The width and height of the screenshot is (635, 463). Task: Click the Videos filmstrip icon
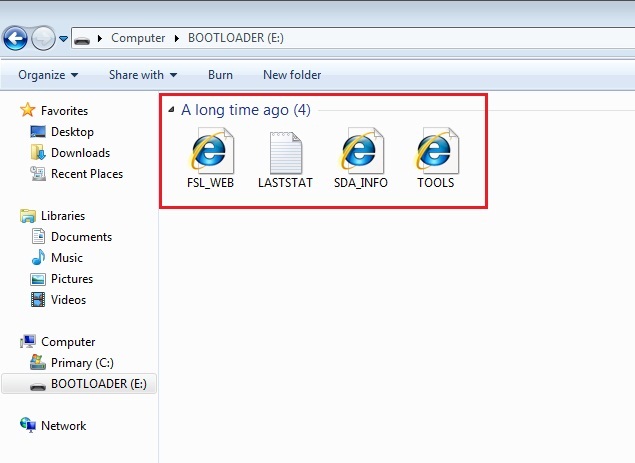[x=38, y=300]
